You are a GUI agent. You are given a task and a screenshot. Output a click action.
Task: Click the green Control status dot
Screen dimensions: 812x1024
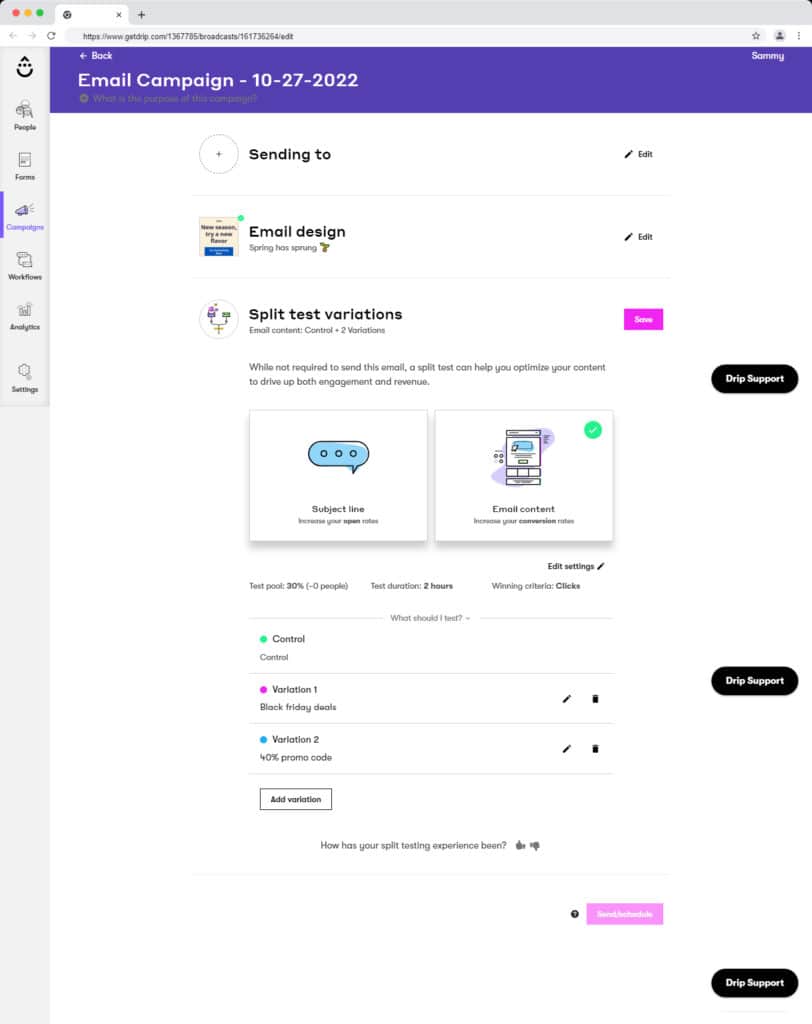click(262, 638)
